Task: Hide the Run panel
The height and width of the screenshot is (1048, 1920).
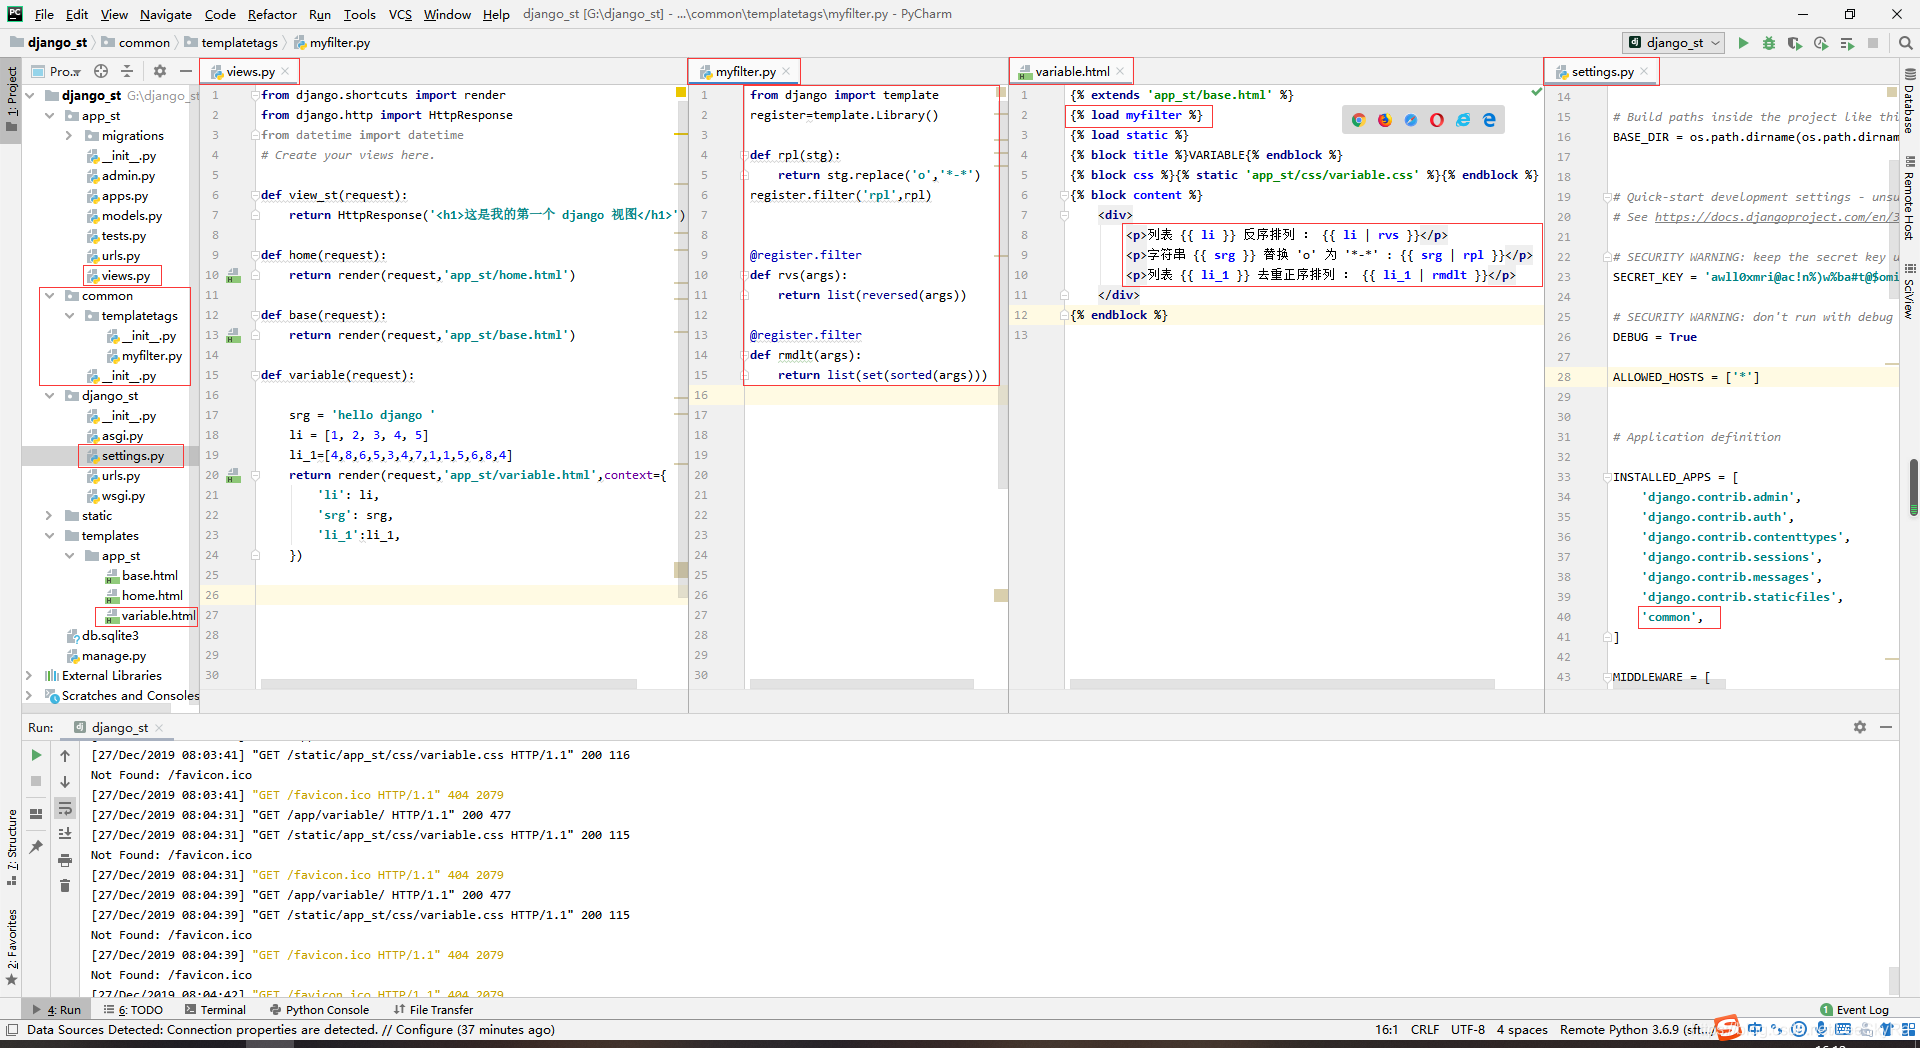Action: pos(1886,727)
